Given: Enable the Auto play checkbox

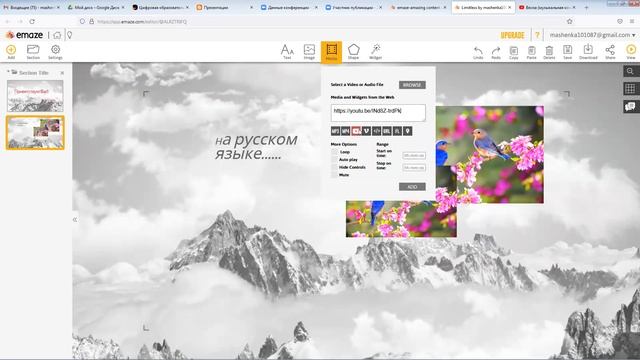Looking at the screenshot, I should pos(334,160).
